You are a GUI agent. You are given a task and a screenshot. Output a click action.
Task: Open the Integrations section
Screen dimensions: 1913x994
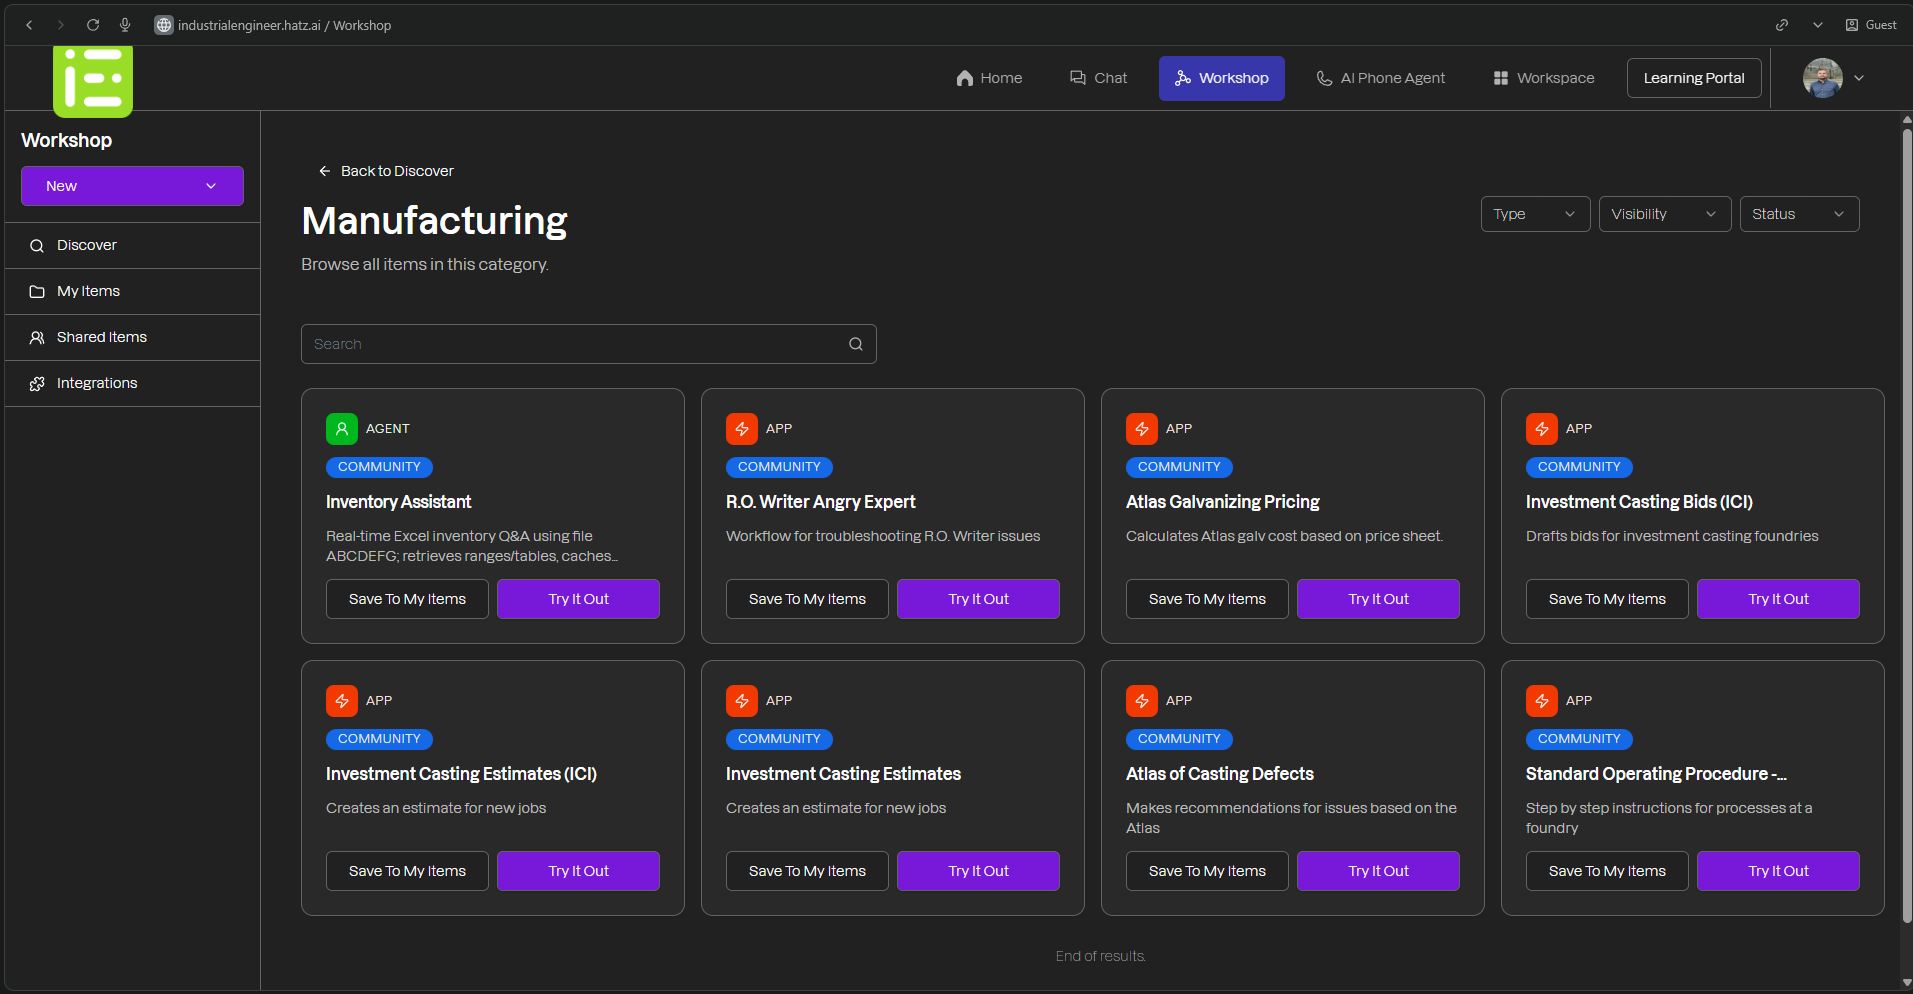click(x=97, y=383)
